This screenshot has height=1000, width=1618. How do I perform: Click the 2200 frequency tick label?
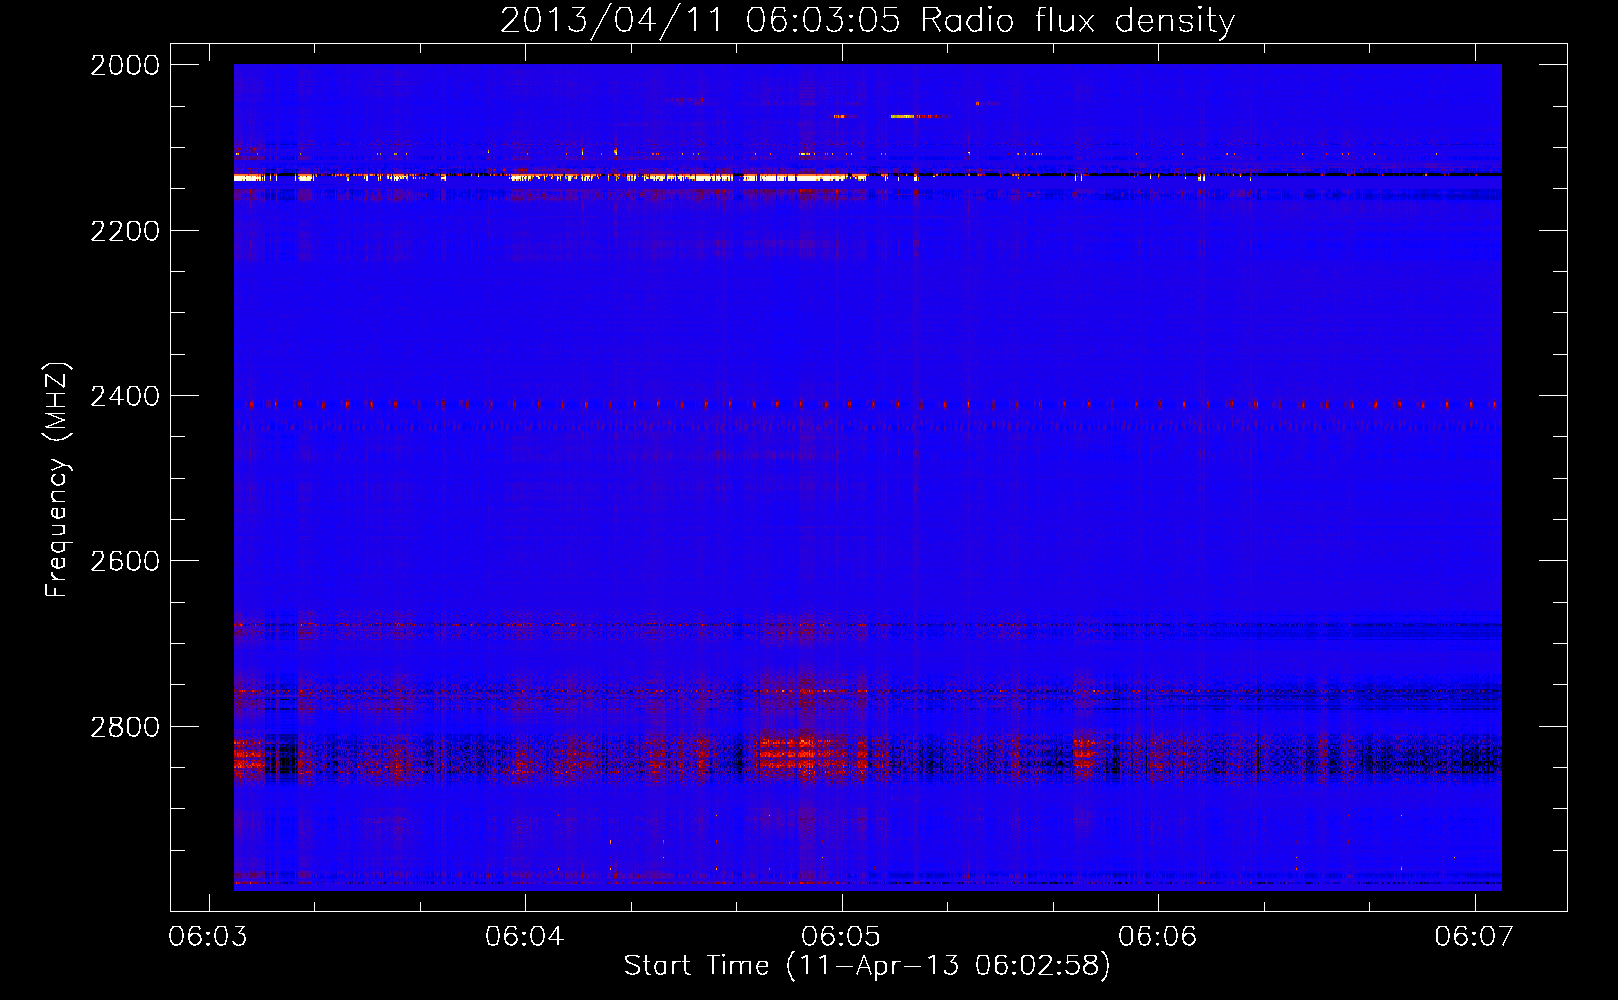(125, 231)
